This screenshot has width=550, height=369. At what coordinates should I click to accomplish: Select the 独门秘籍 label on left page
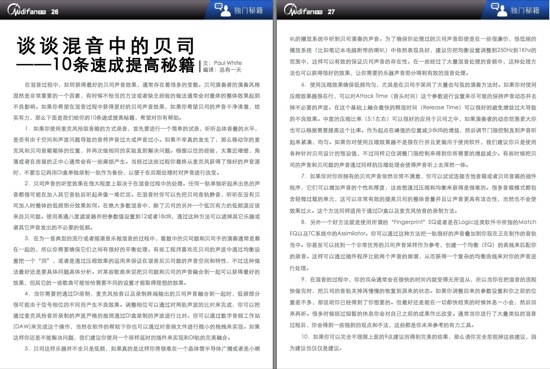(x=248, y=10)
